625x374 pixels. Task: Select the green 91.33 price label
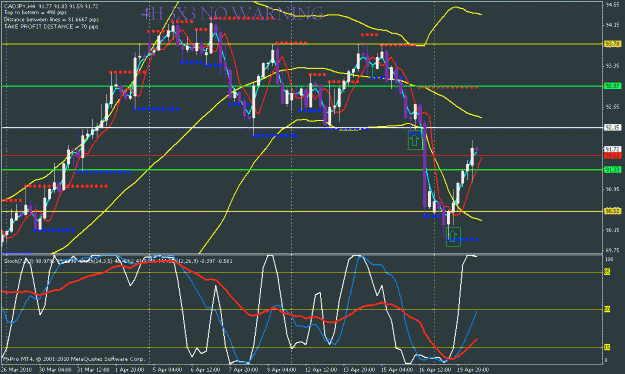pos(613,170)
